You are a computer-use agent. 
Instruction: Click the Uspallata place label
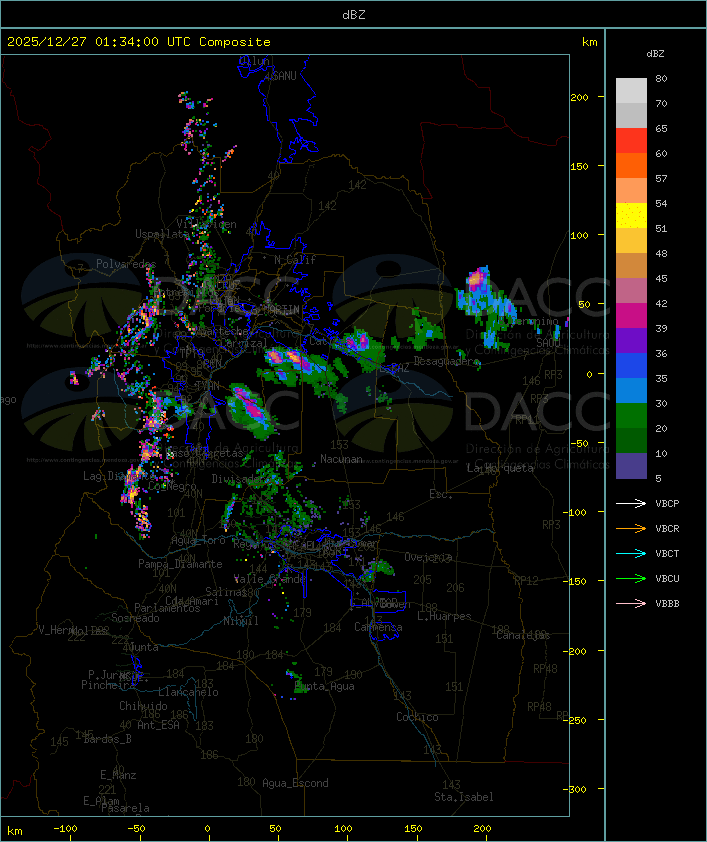point(162,234)
